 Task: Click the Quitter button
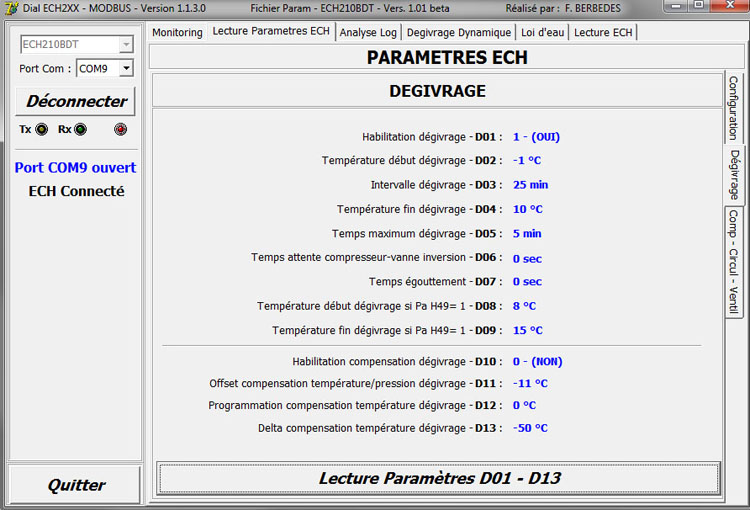point(76,485)
